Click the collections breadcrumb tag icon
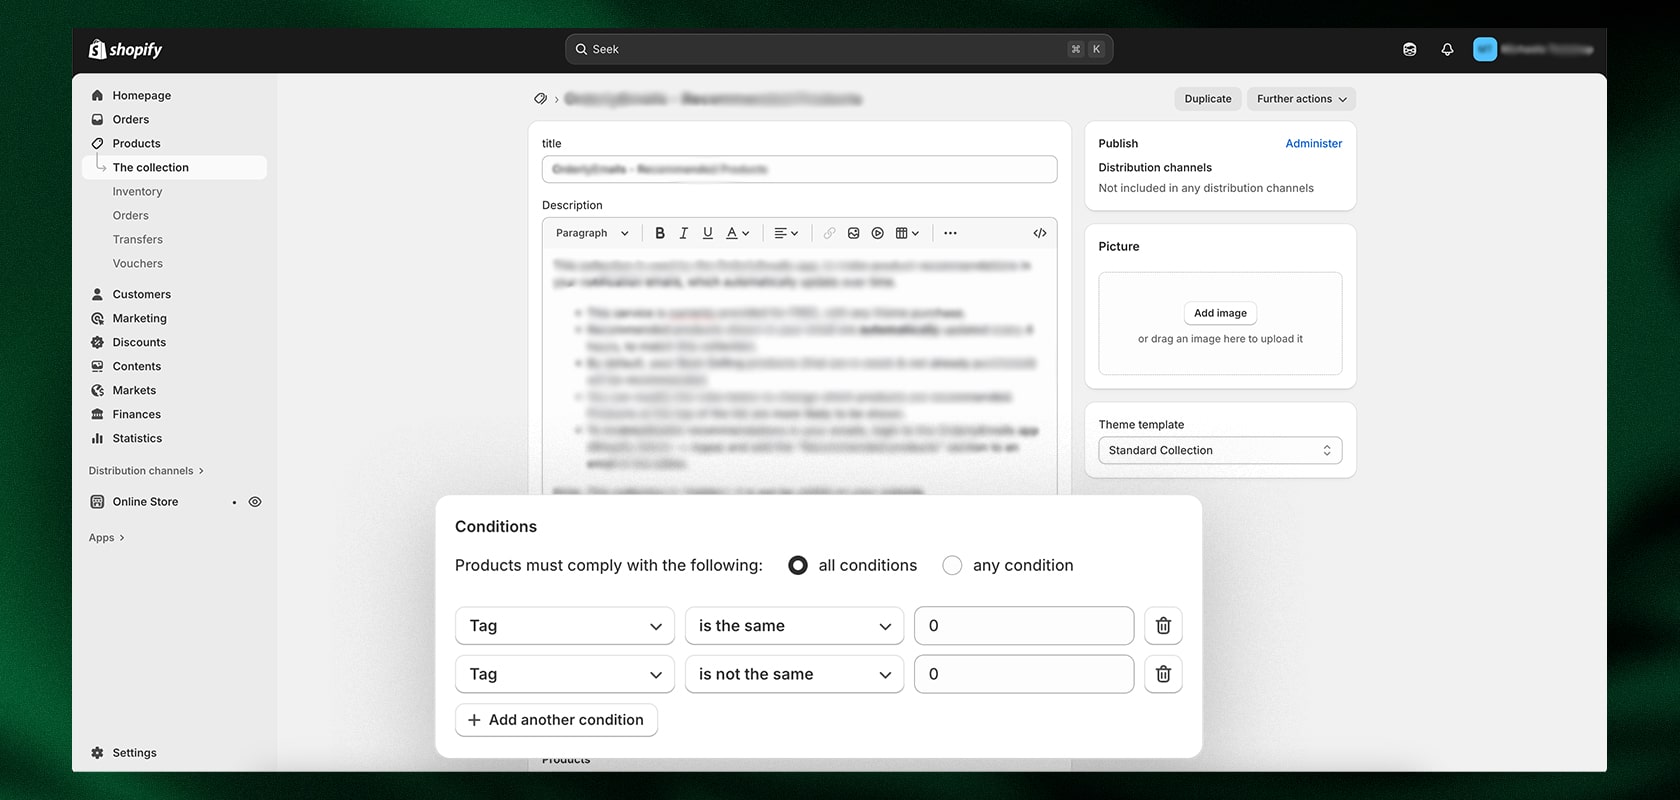 (x=540, y=99)
